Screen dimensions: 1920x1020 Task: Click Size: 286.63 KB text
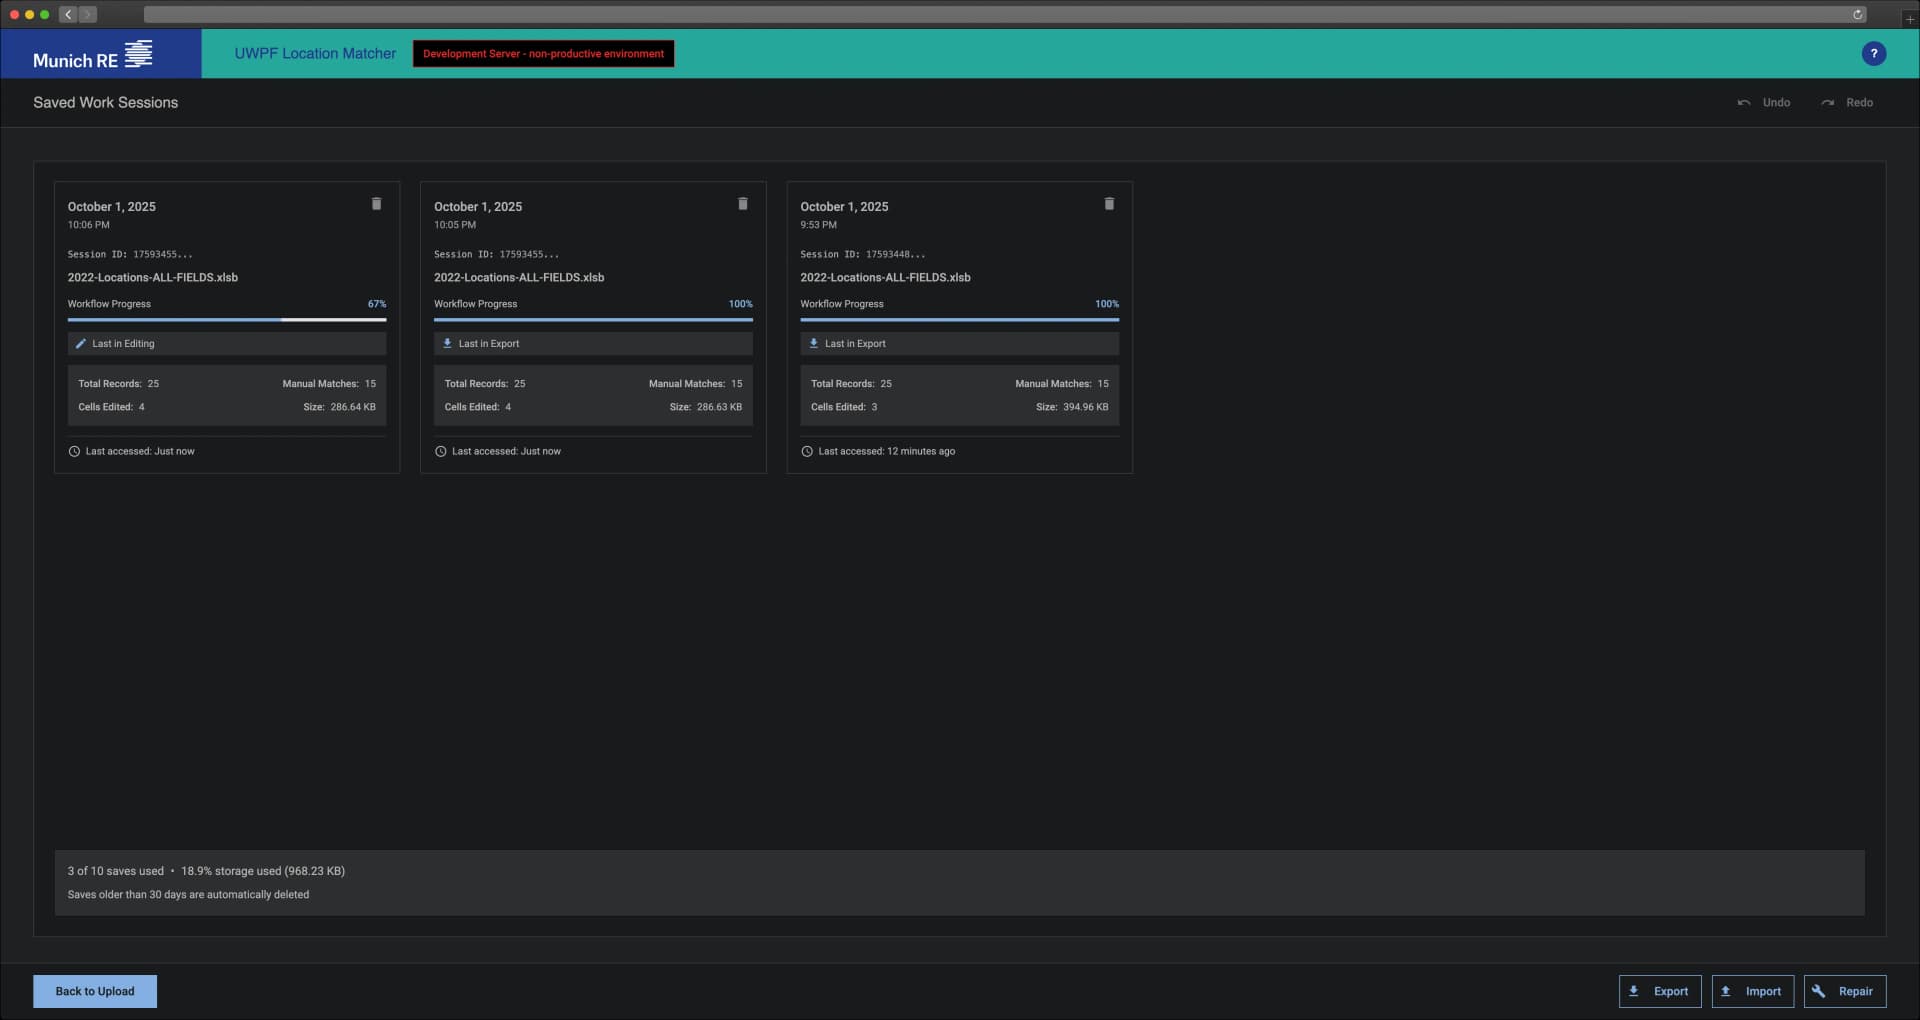705,407
